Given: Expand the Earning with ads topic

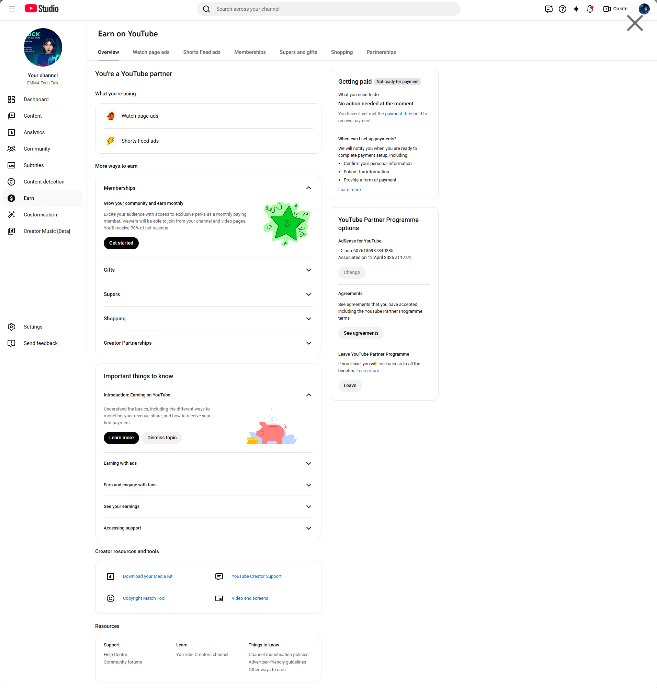Looking at the screenshot, I should pos(309,463).
